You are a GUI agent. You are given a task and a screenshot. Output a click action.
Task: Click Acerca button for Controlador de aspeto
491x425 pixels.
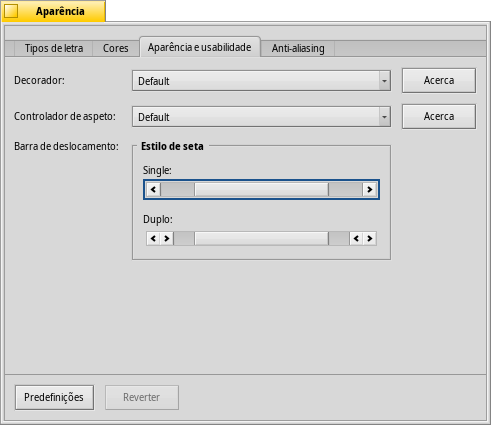tap(439, 117)
